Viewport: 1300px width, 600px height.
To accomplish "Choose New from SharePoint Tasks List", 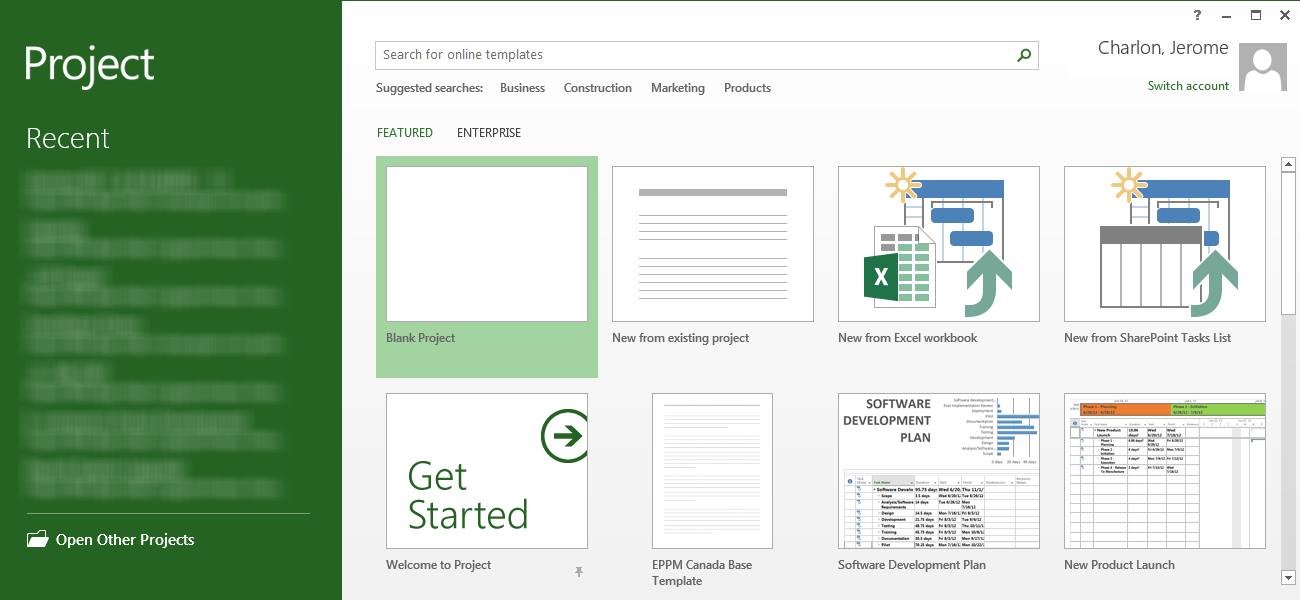I will tap(1165, 244).
